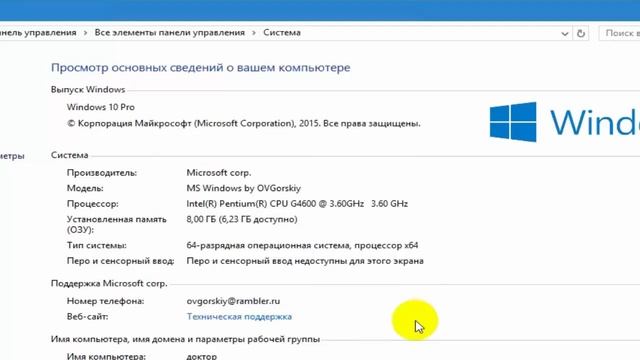Select the email 'ovgorskiy@rambler.ru'
Viewport: 640px width, 360px height.
pyautogui.click(x=233, y=301)
